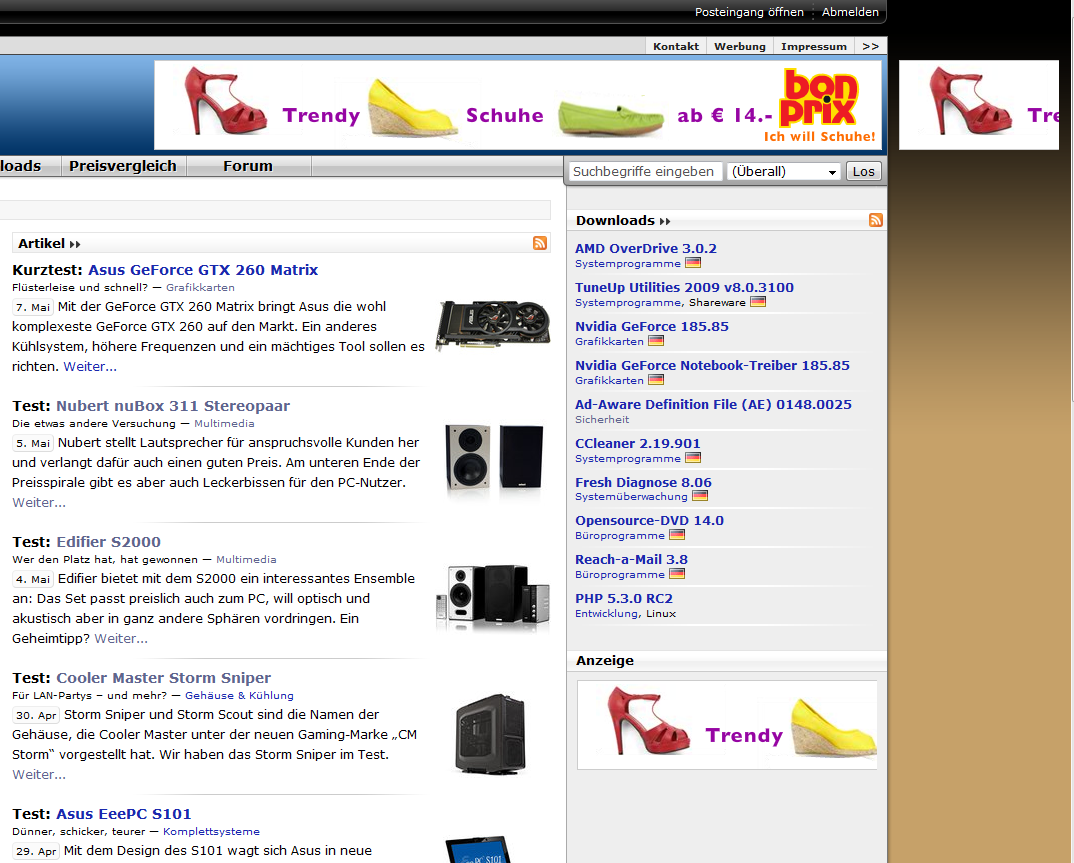Open the Impressum header link
This screenshot has width=1074, height=863.
coord(814,46)
